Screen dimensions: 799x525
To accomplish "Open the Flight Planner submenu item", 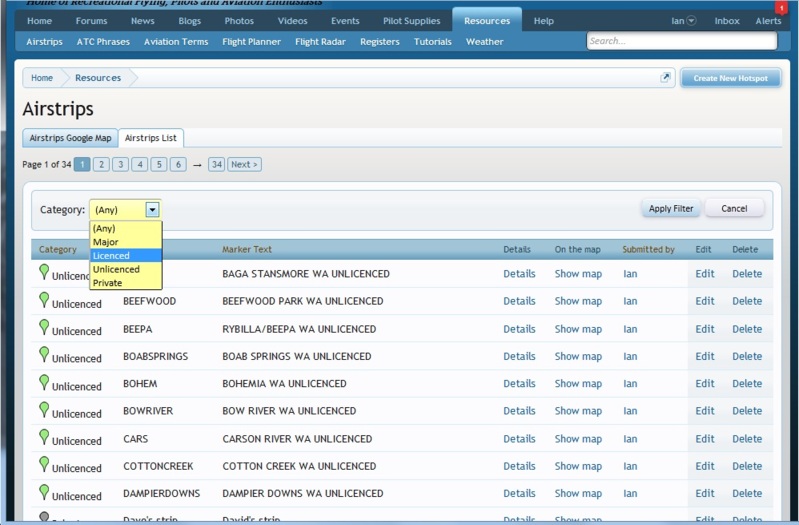I will point(251,42).
